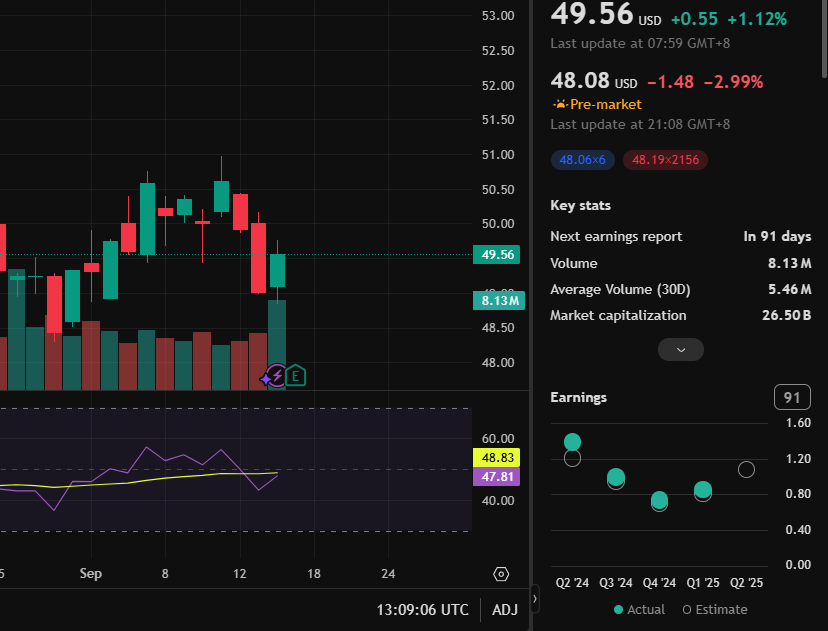The height and width of the screenshot is (631, 828).
Task: Click the teal 8.13M volume axis label
Action: click(498, 300)
